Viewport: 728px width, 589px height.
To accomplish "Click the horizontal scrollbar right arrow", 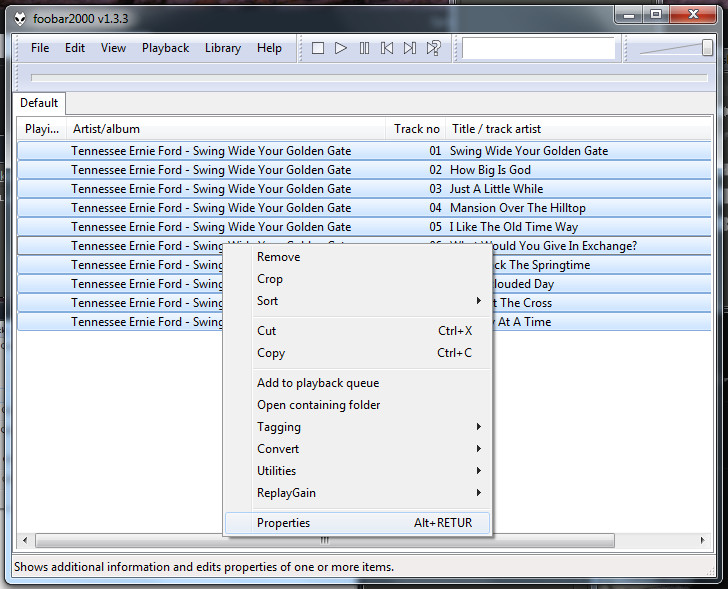I will (702, 540).
